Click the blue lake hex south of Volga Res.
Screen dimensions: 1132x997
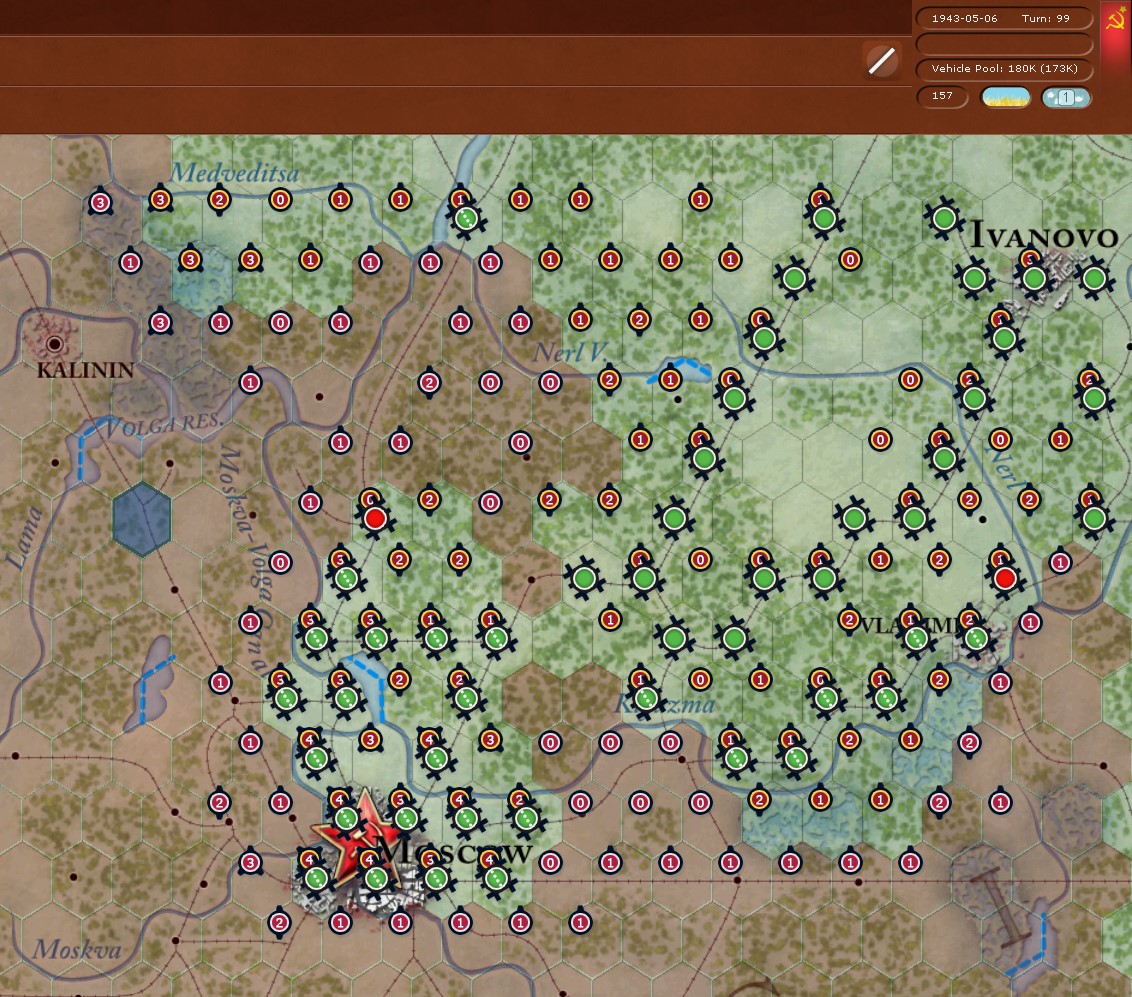(142, 519)
